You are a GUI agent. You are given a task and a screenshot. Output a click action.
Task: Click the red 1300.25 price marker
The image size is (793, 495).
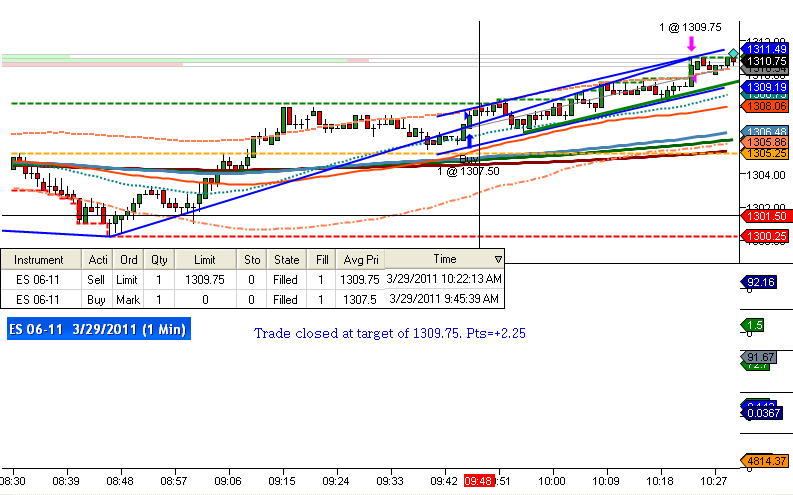pyautogui.click(x=765, y=236)
